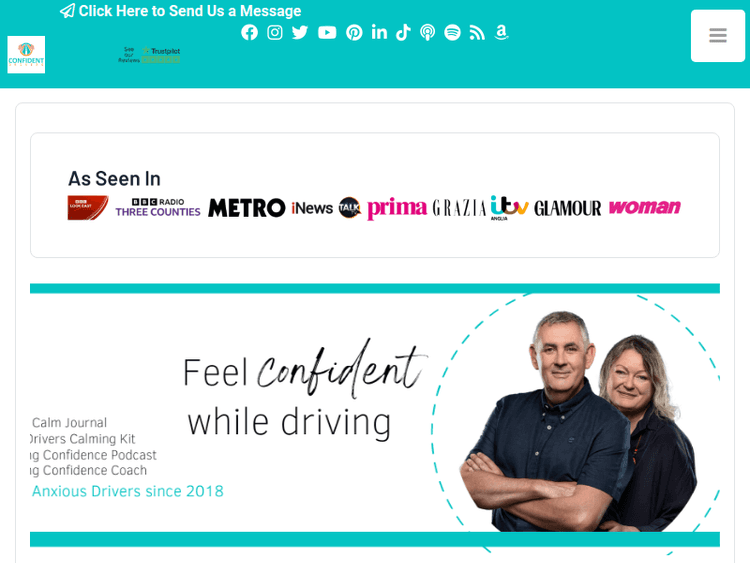Click the Confident Drivers logo

26,55
